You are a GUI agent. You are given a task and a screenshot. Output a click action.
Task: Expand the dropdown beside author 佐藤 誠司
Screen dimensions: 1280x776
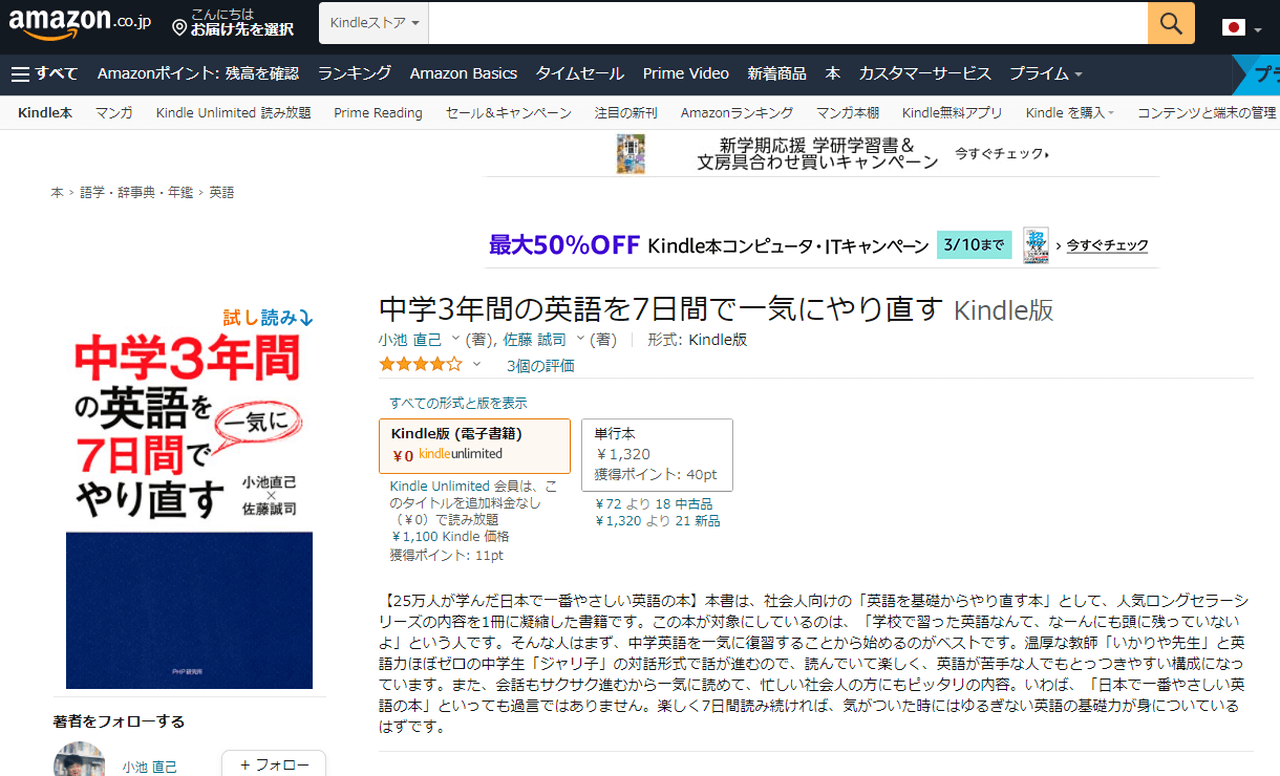580,339
